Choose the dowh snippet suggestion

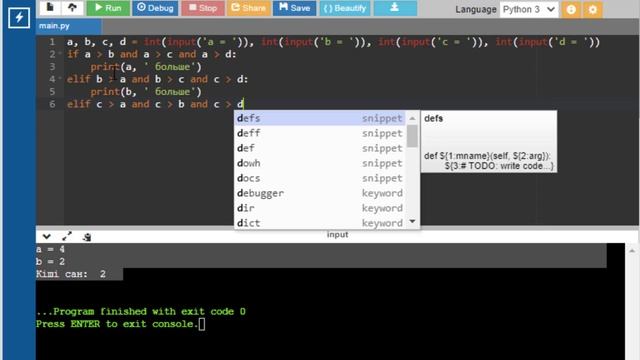[320, 163]
